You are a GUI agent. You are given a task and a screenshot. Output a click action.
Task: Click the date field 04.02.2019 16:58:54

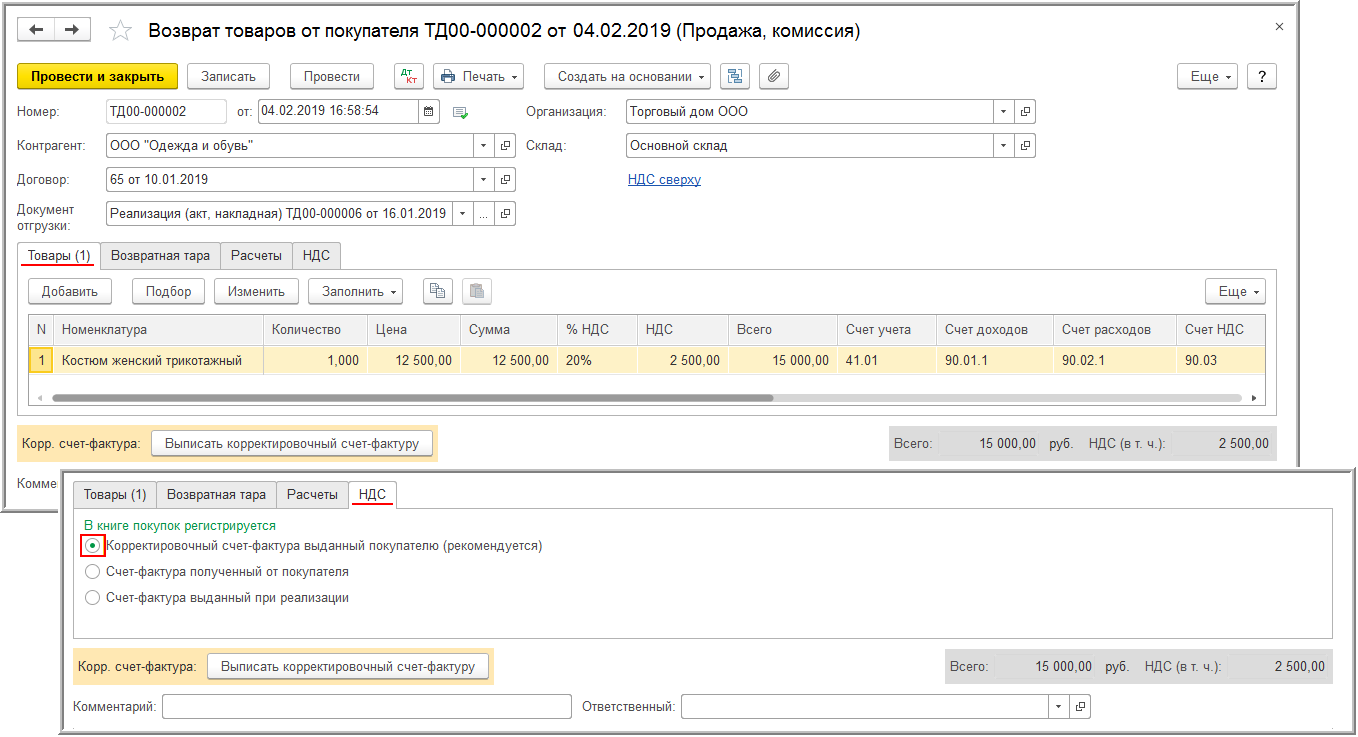339,111
